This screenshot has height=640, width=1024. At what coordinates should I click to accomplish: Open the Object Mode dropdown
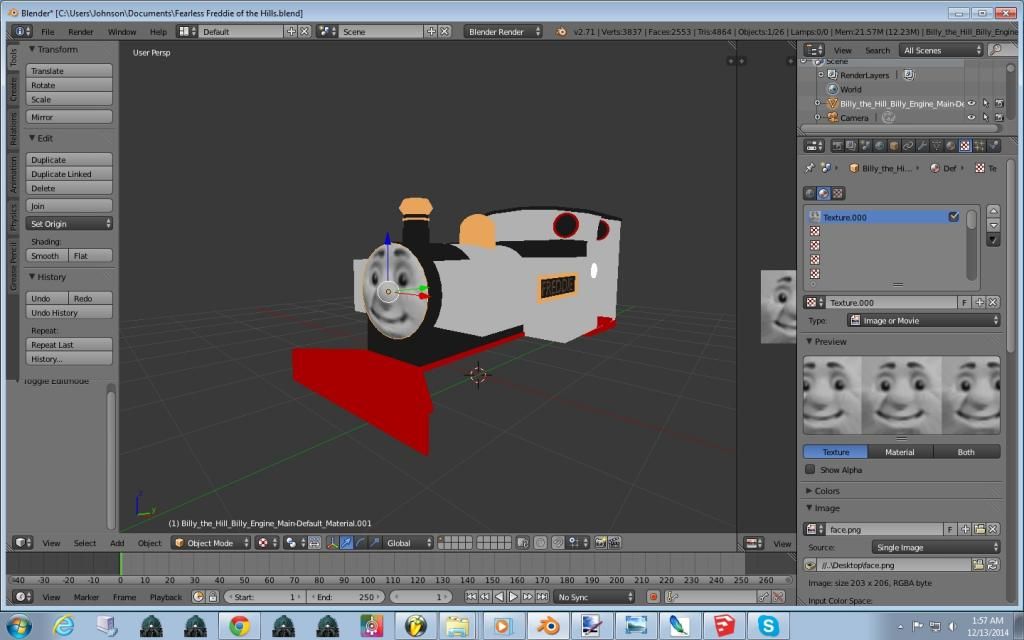tap(211, 543)
